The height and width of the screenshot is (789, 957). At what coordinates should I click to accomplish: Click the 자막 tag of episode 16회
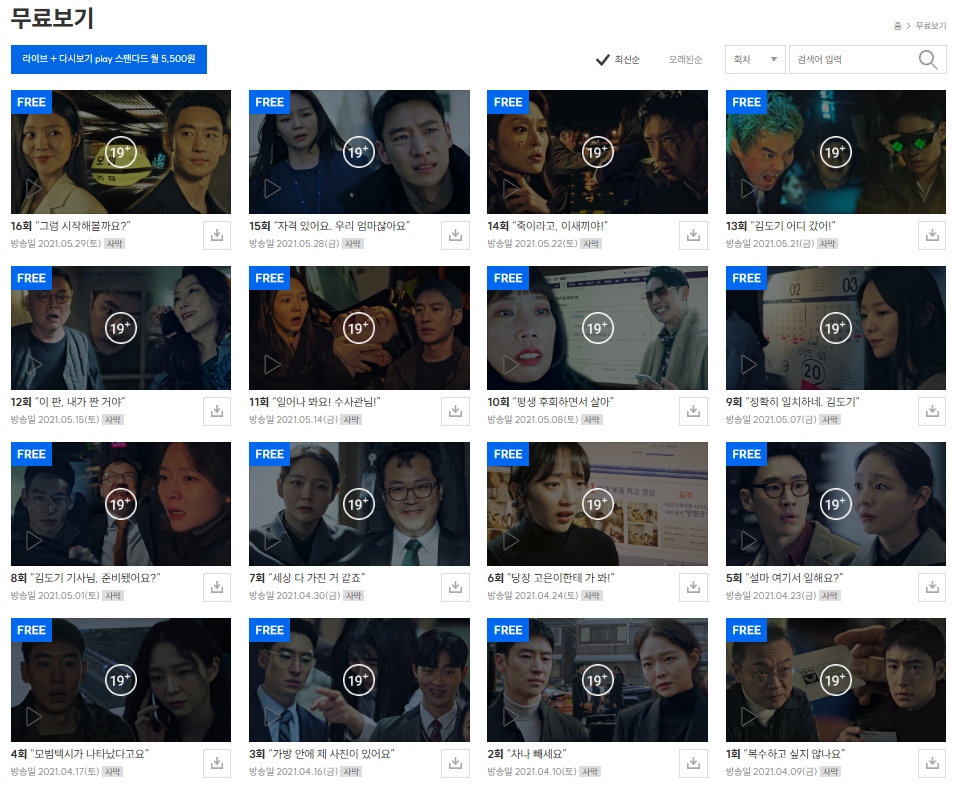[x=114, y=243]
